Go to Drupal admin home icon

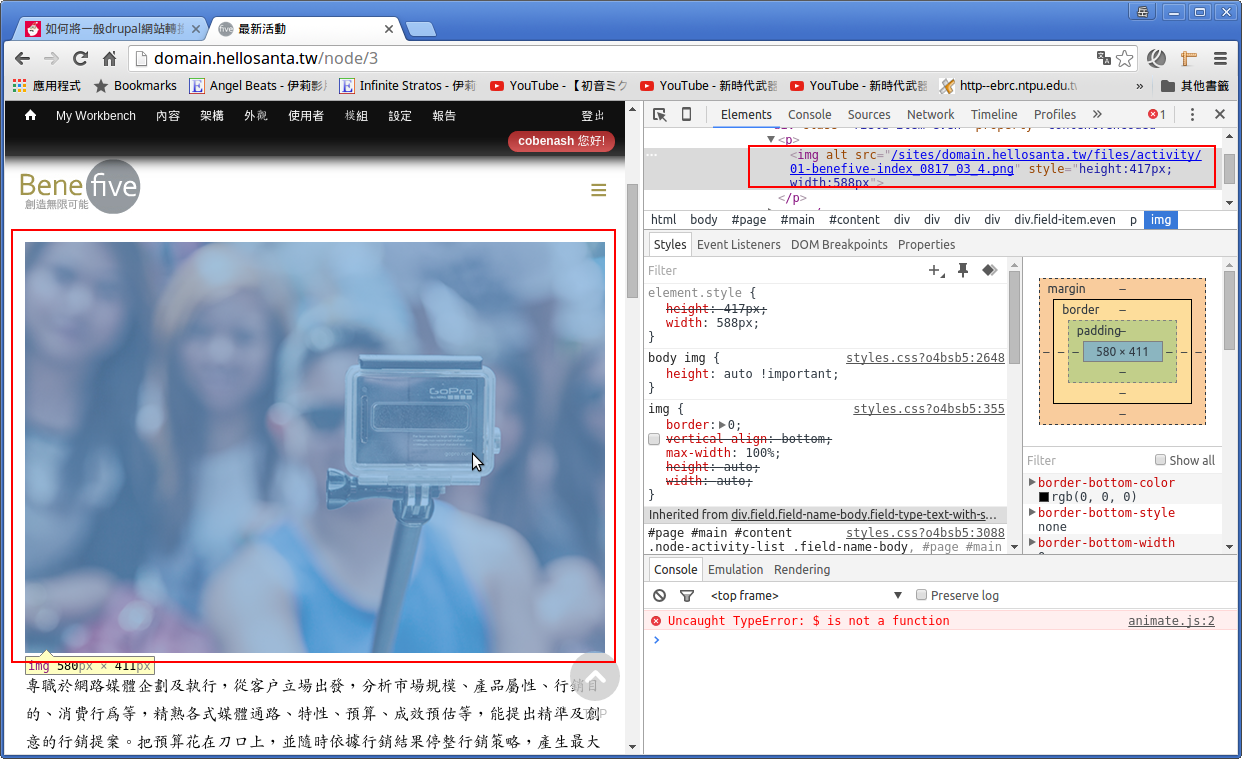click(30, 115)
